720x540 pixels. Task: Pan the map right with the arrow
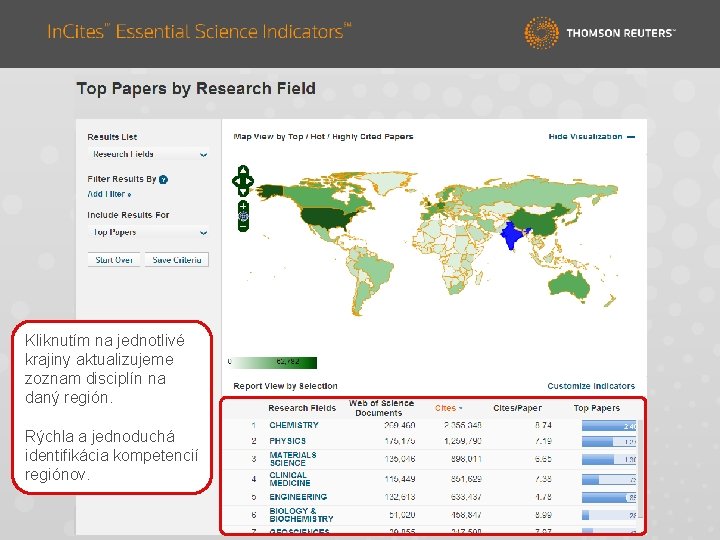tap(250, 181)
